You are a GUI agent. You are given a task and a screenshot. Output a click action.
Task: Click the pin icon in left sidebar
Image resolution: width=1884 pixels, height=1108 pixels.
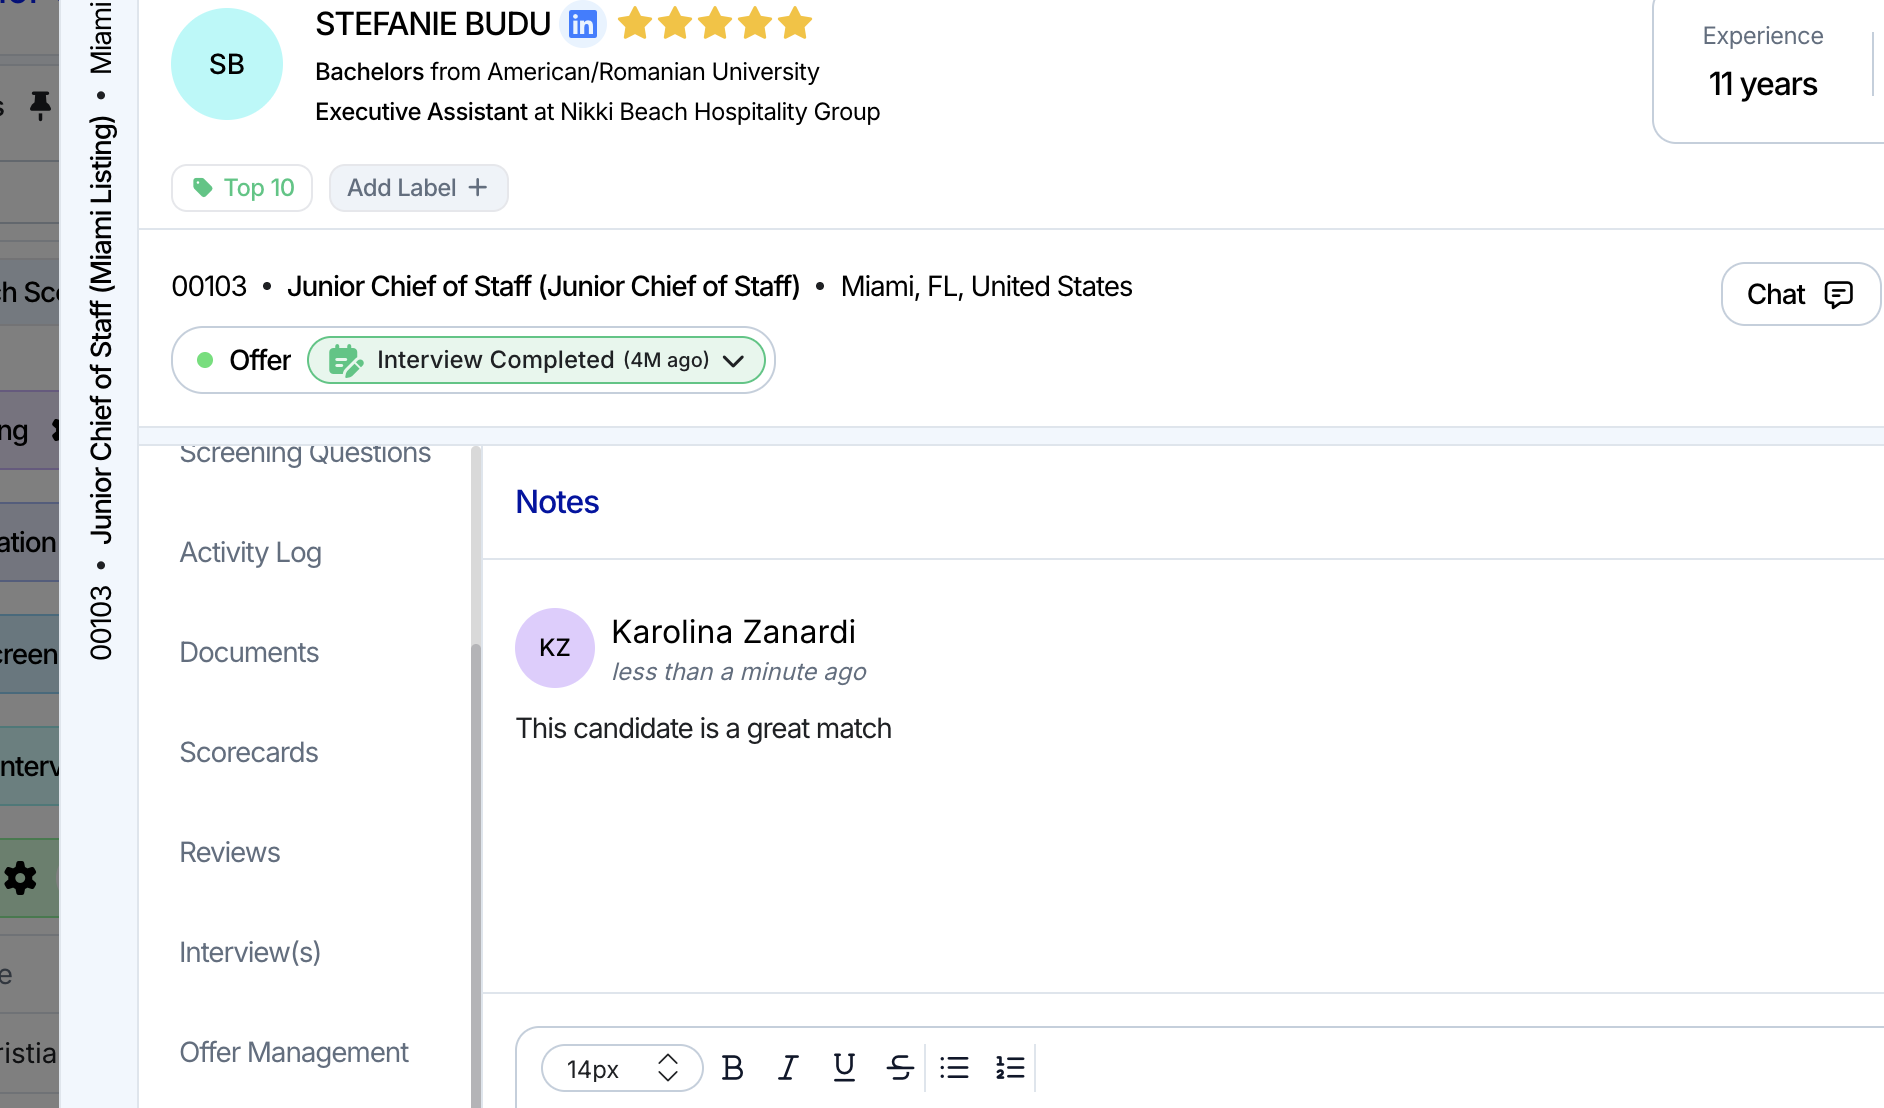(x=40, y=104)
